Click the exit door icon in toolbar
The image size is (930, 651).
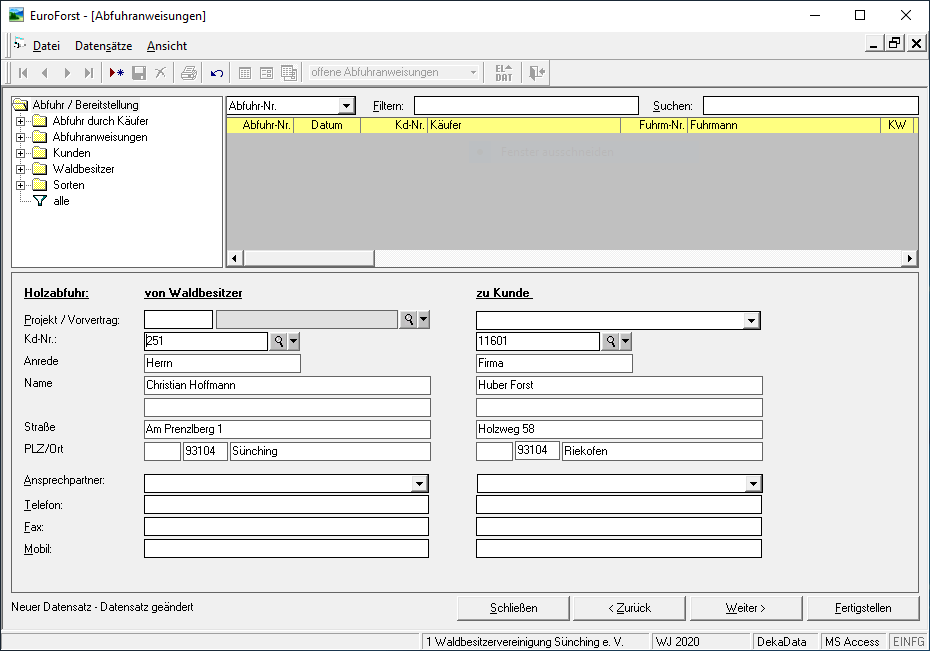coord(537,73)
